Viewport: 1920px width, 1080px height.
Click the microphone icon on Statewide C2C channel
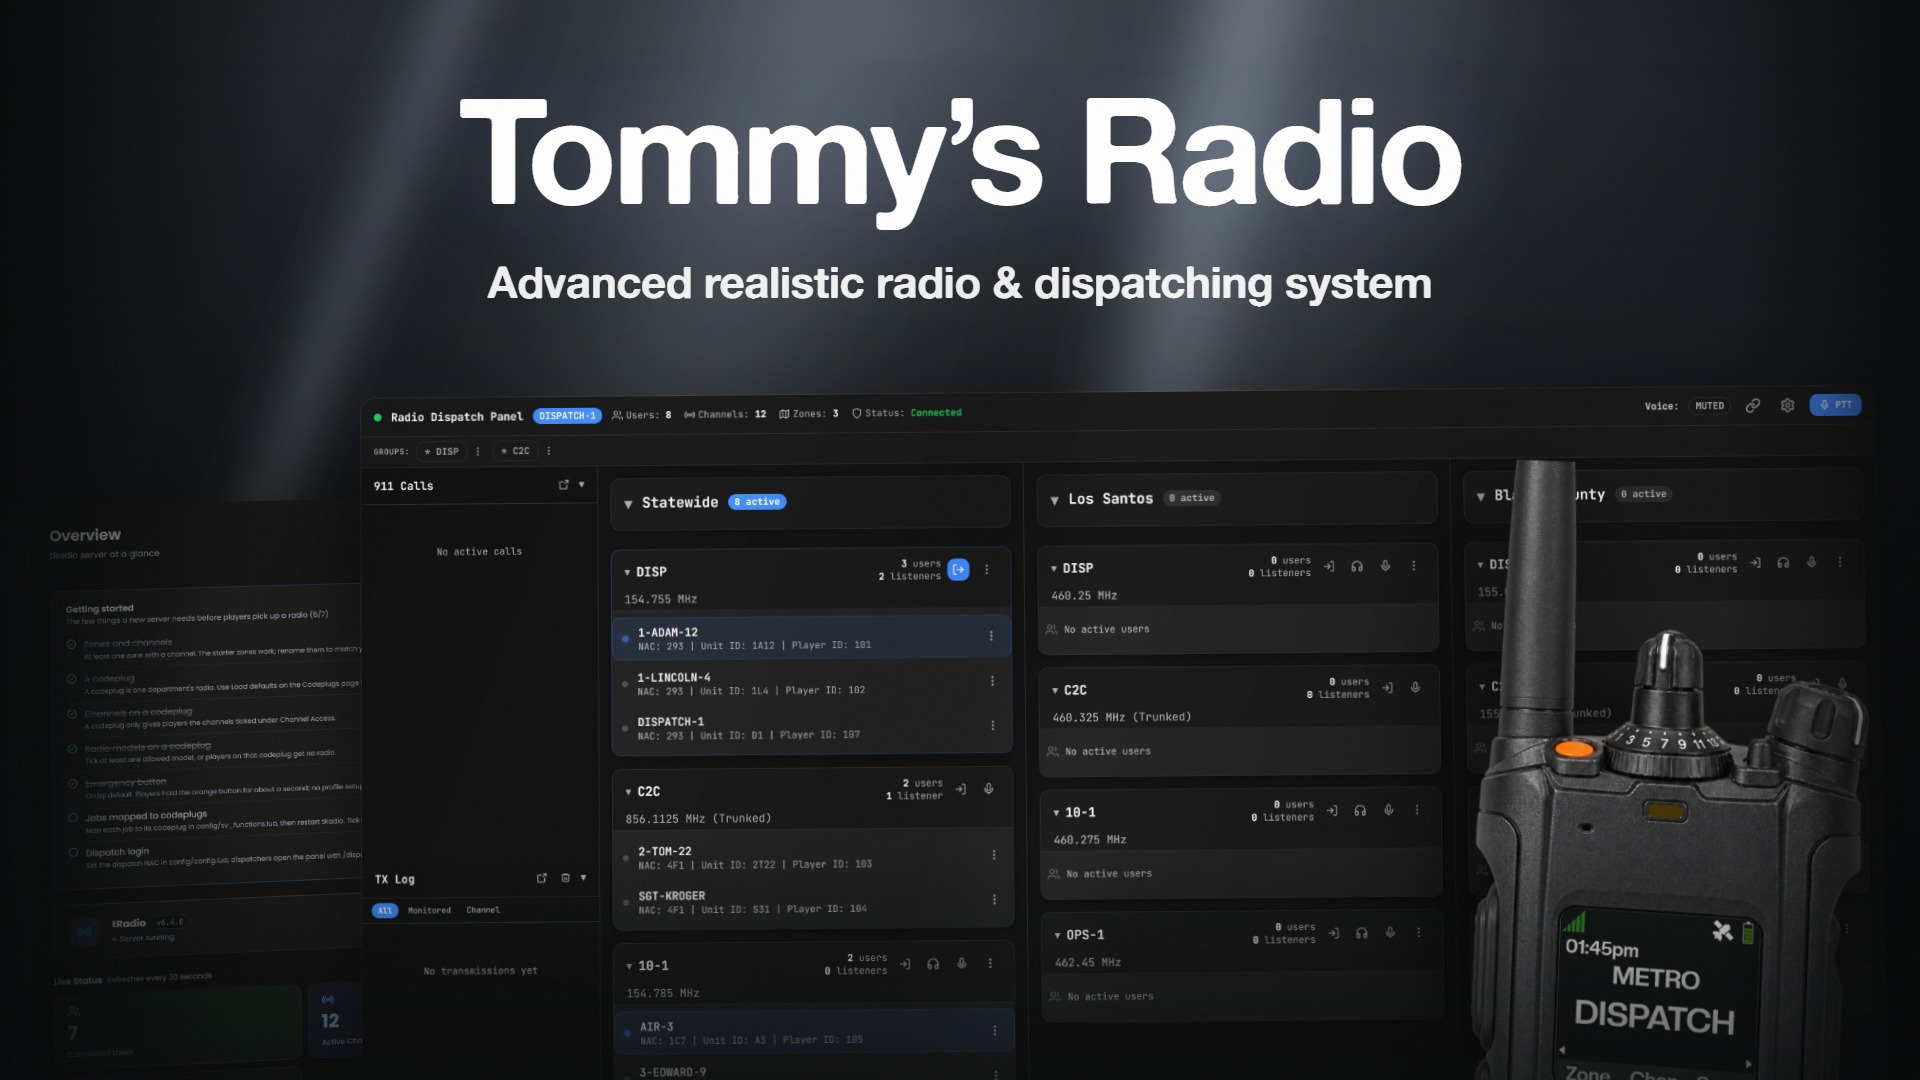coord(988,789)
